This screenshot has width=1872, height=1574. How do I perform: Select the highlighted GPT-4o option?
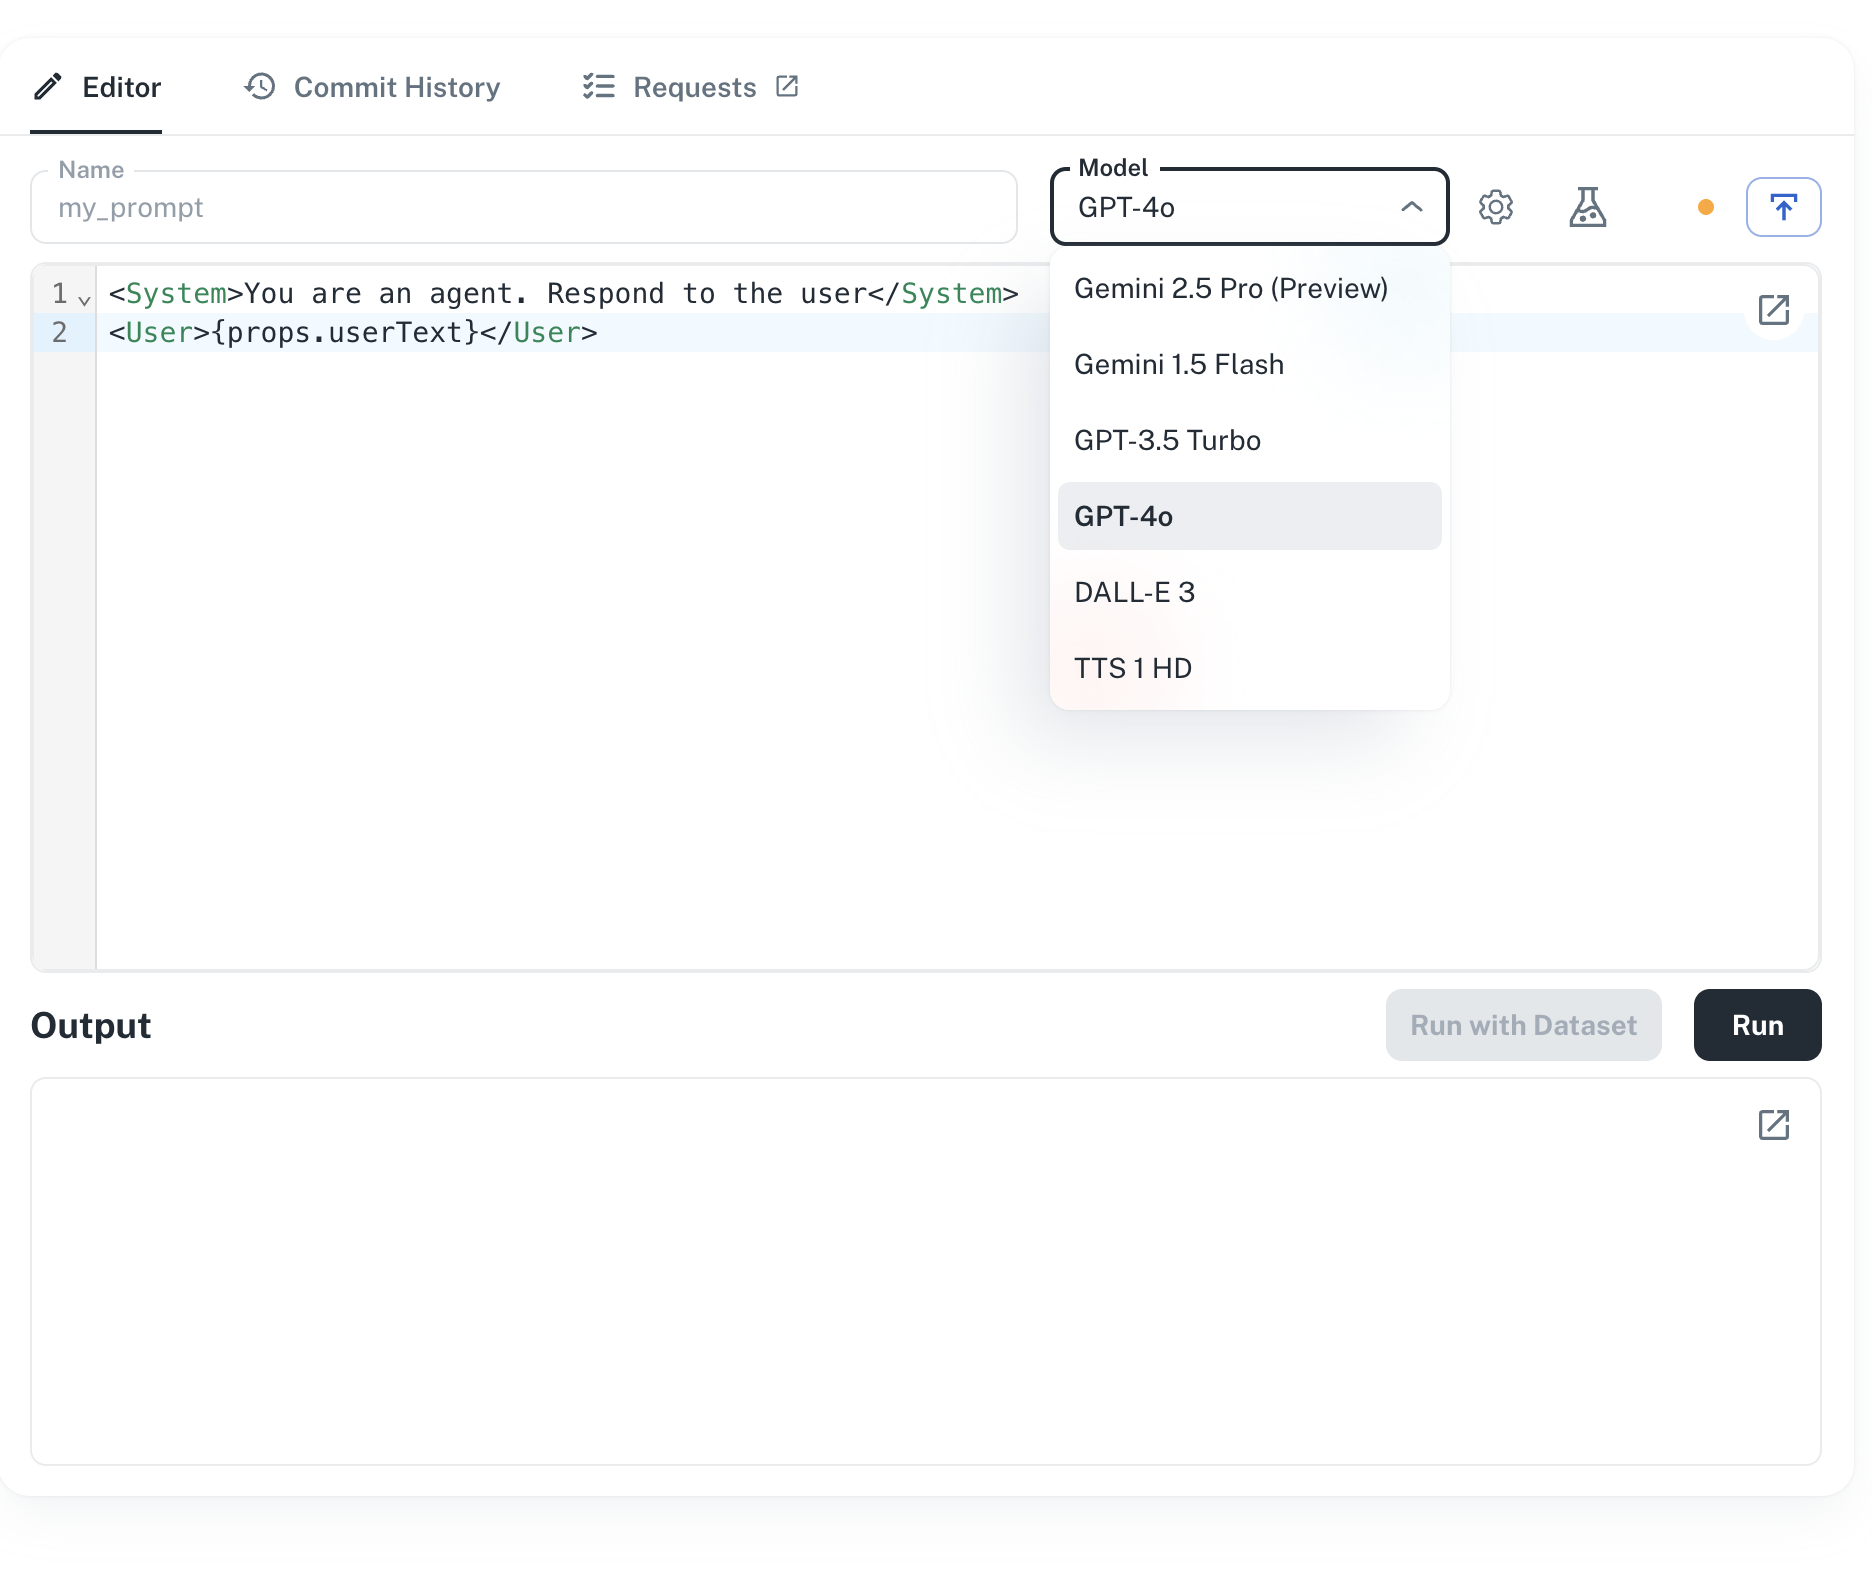coord(1249,517)
